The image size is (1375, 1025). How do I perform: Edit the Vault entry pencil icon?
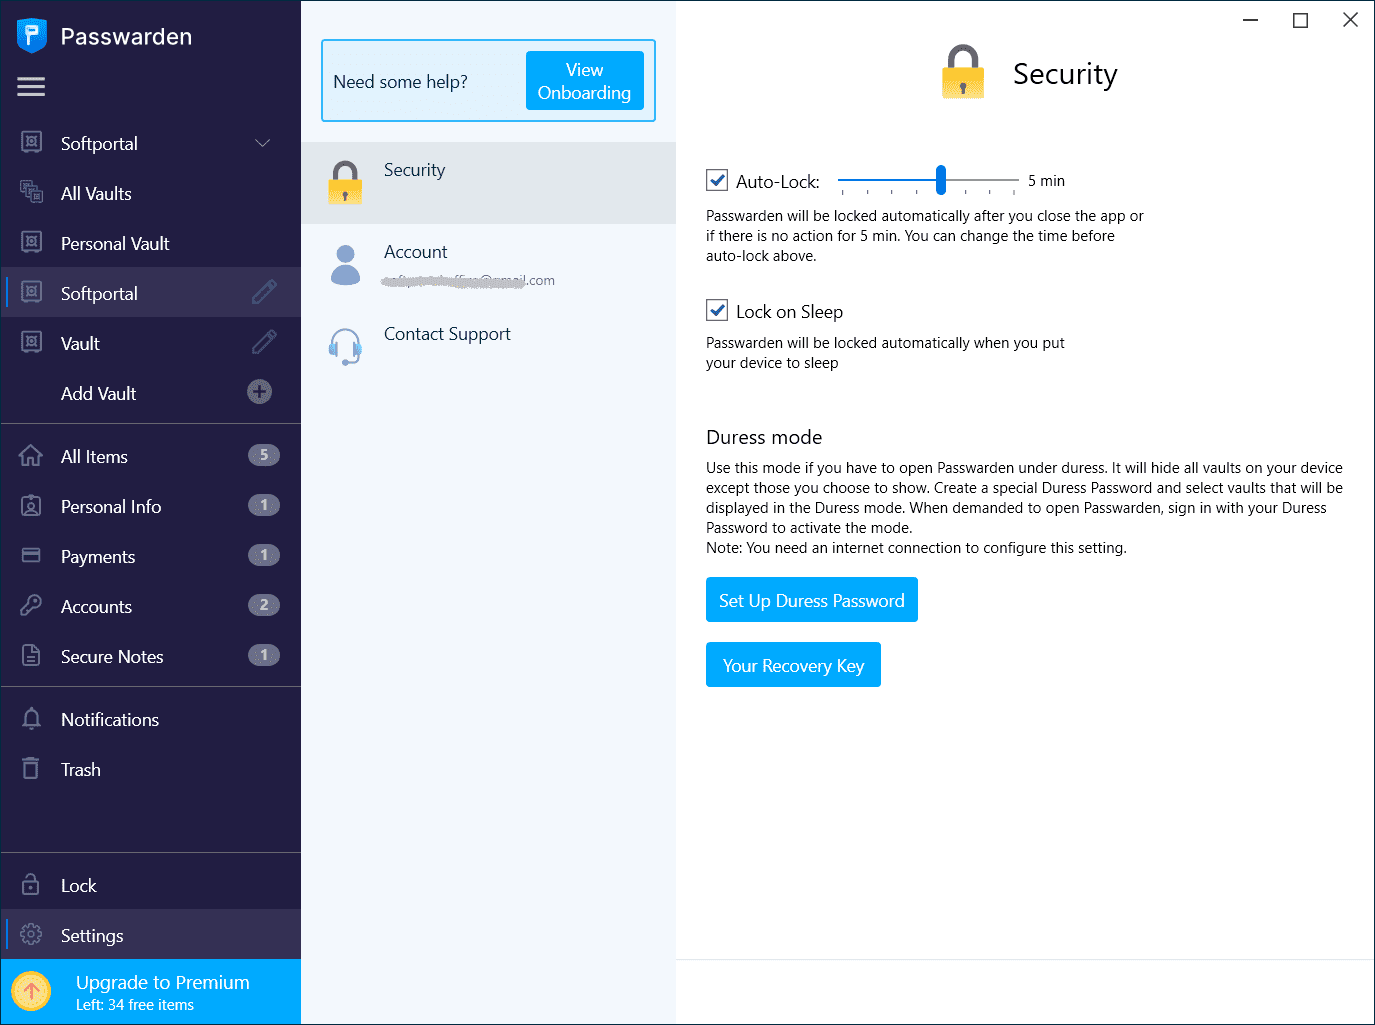click(264, 342)
